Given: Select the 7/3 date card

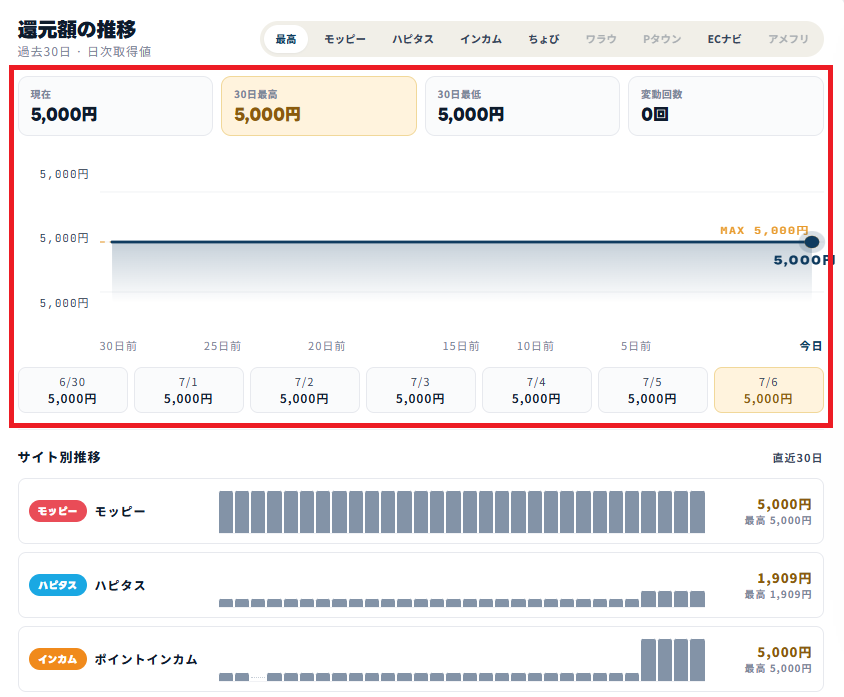Looking at the screenshot, I should [x=420, y=390].
